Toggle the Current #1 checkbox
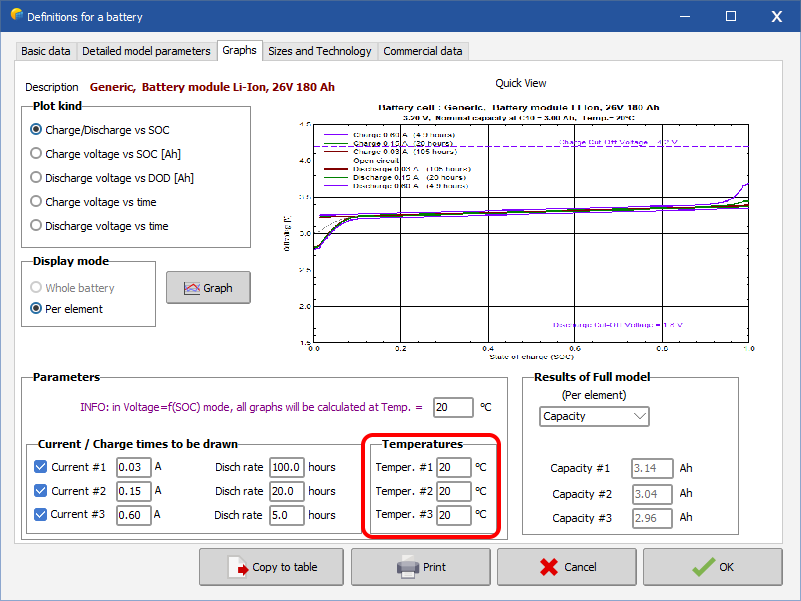The width and height of the screenshot is (801, 601). point(40,467)
